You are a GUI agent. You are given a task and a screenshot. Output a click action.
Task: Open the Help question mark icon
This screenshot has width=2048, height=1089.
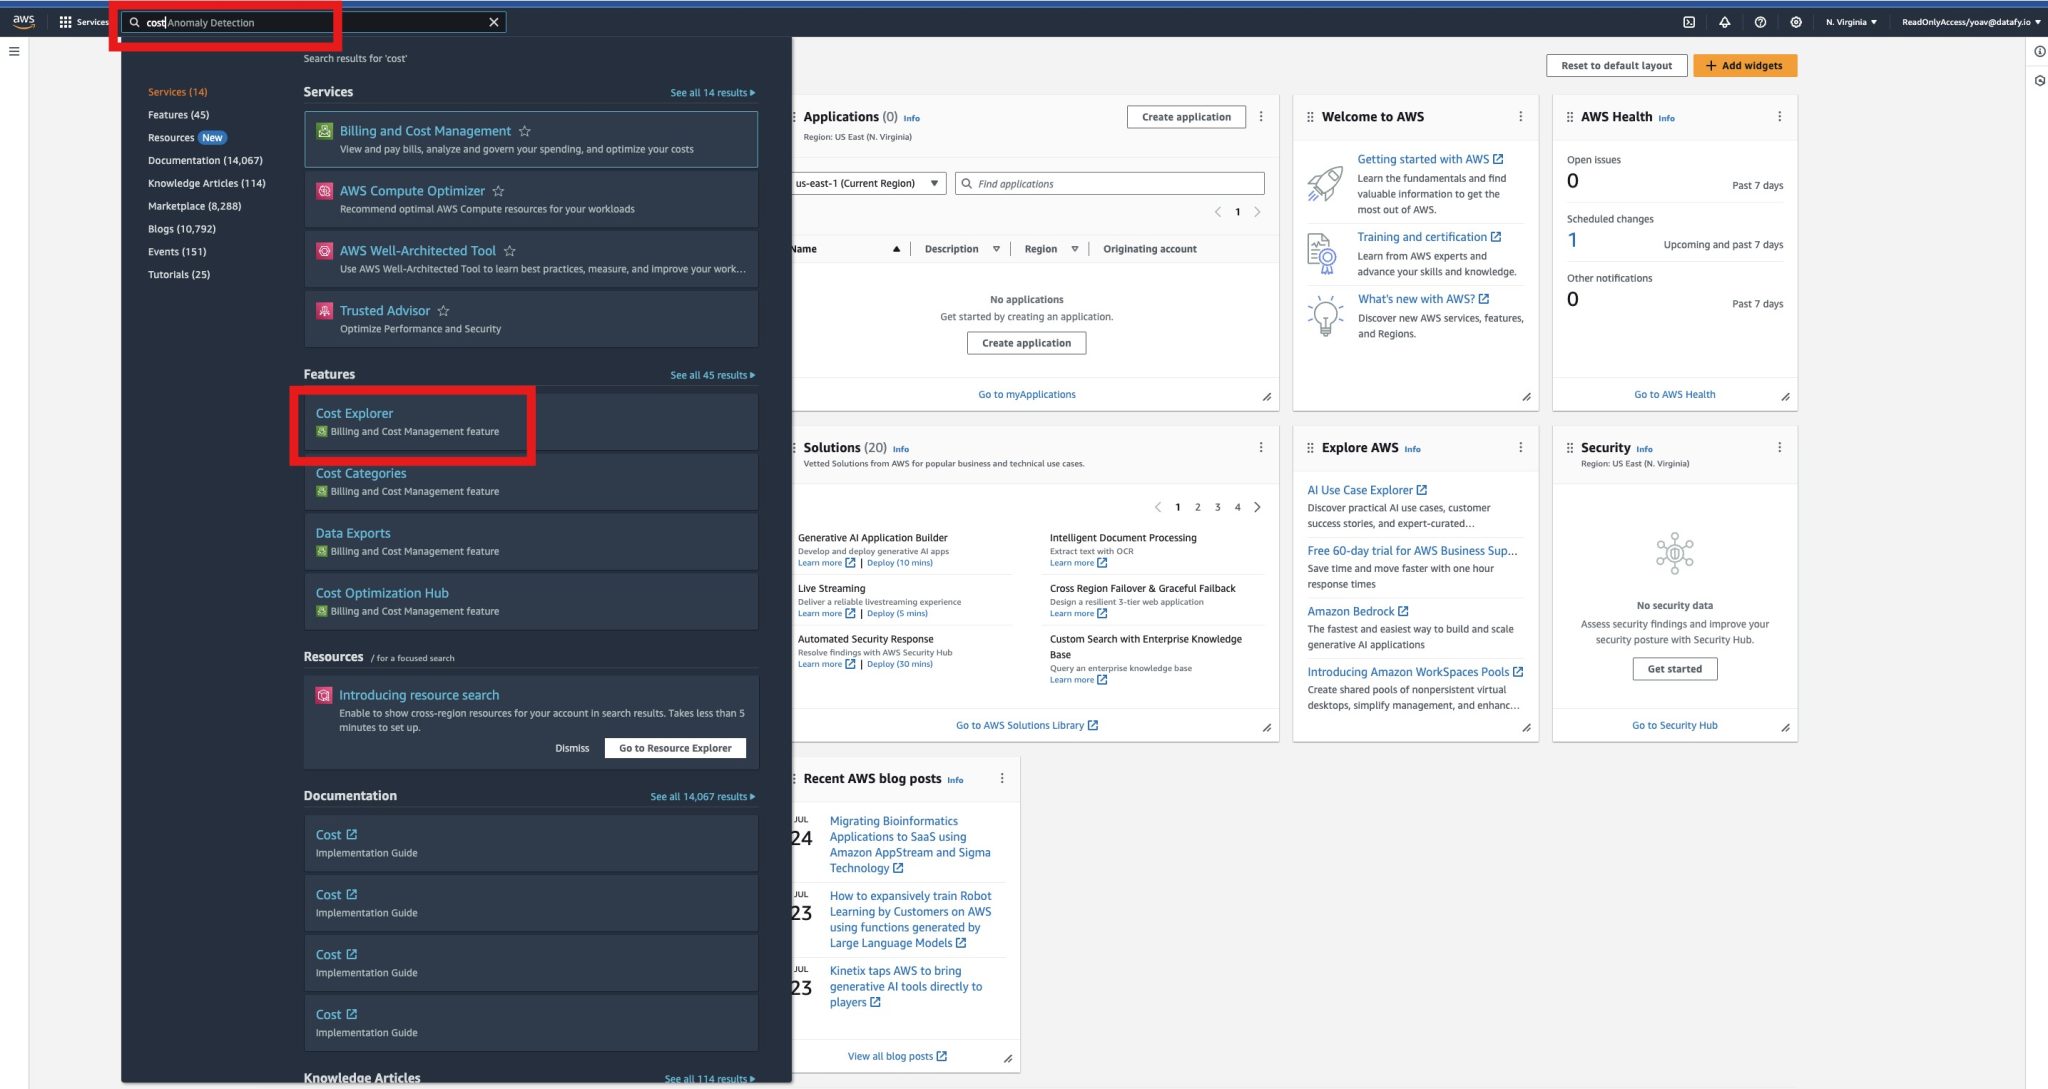tap(1759, 21)
